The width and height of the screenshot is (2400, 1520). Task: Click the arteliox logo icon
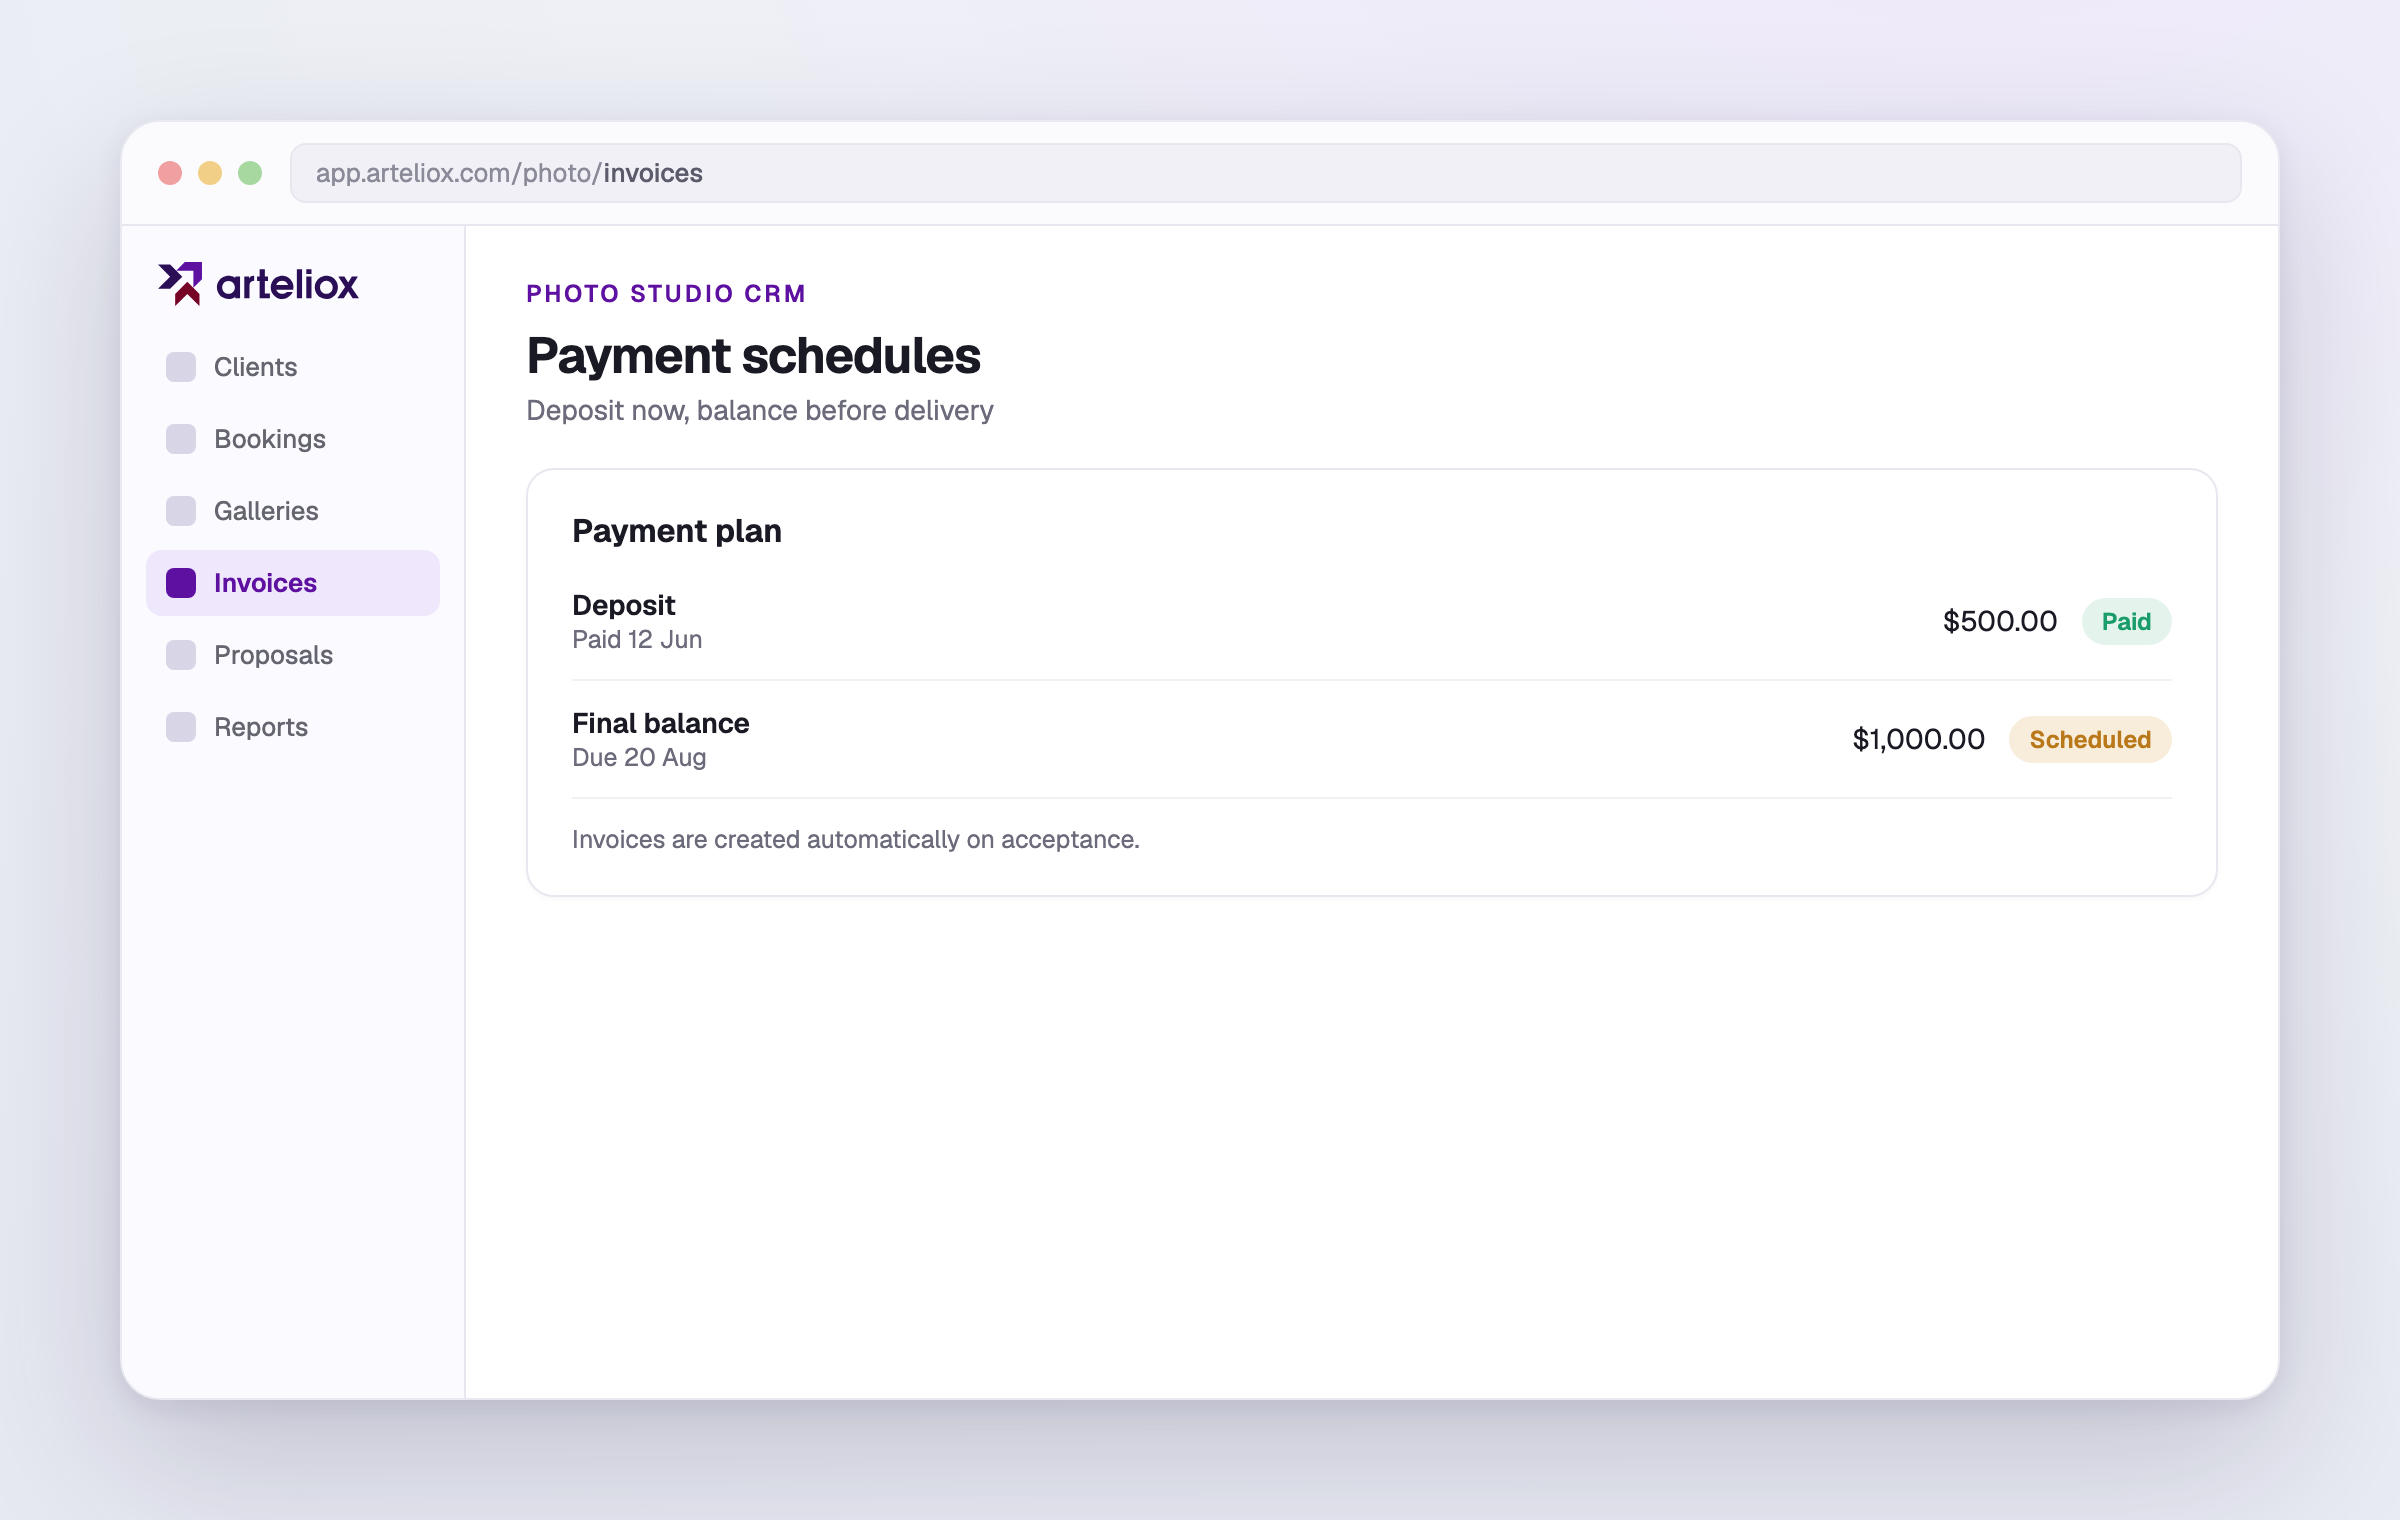(x=180, y=284)
